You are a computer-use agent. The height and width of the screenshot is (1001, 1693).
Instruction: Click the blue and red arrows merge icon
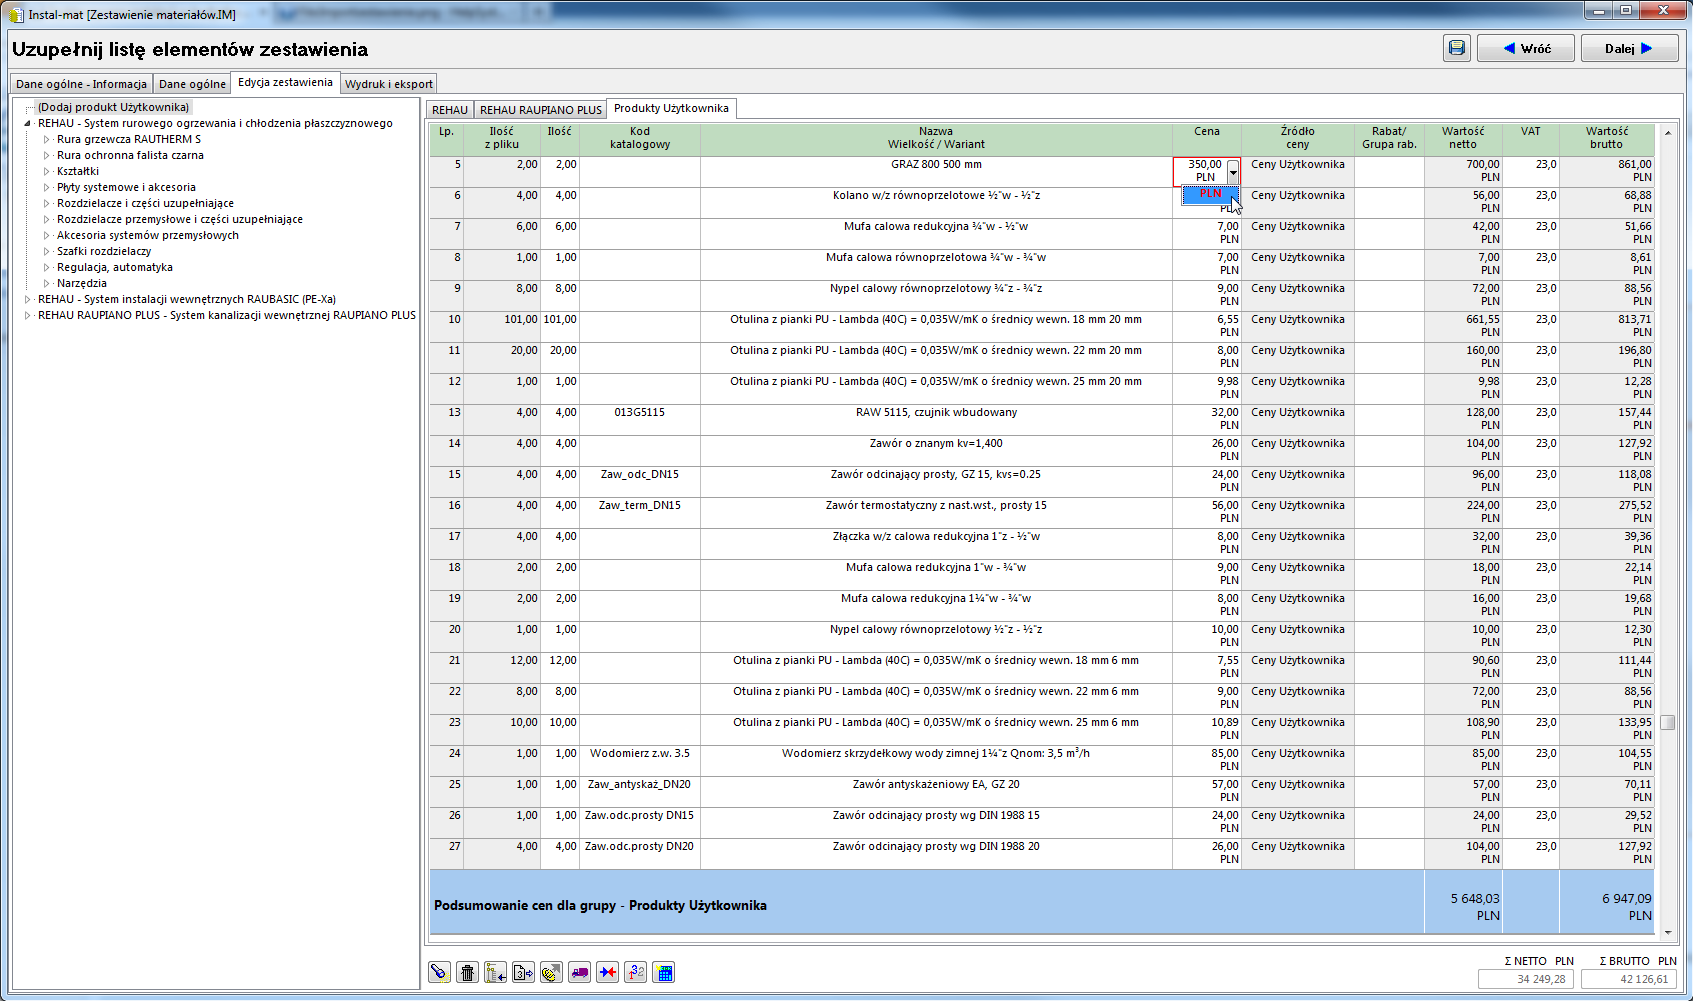(607, 972)
